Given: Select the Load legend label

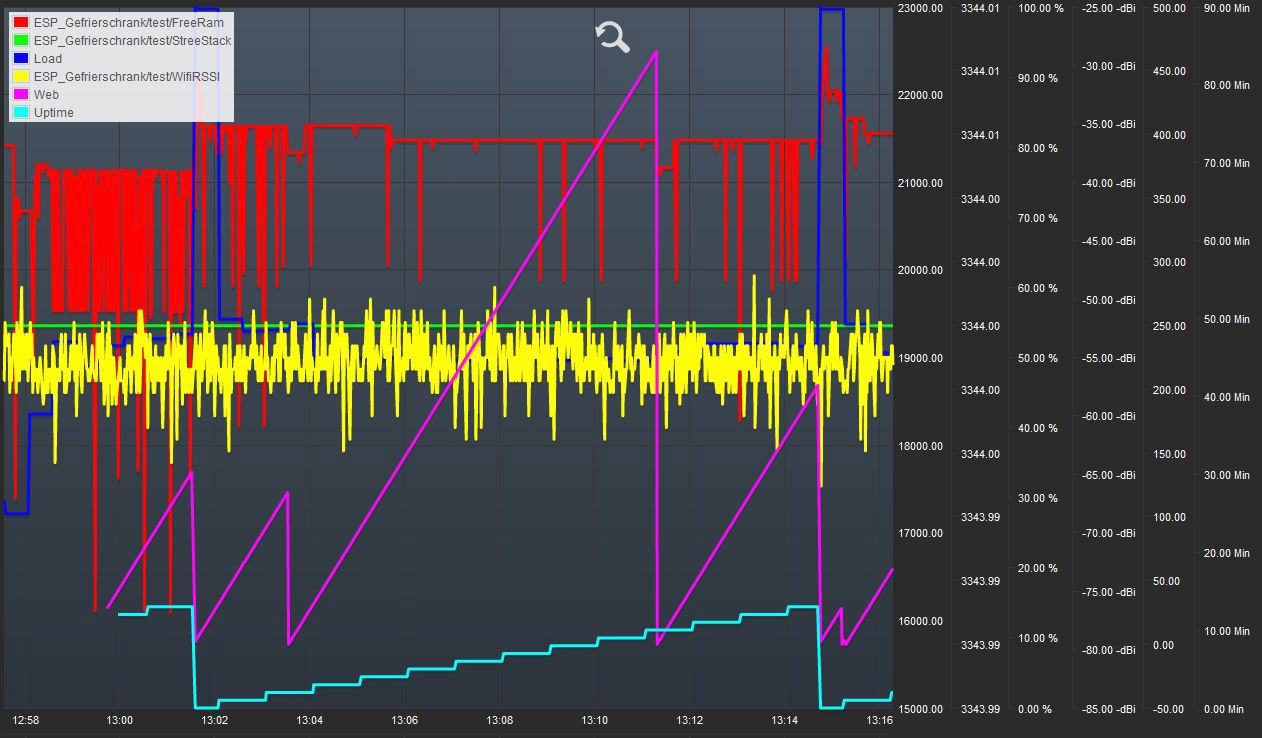Looking at the screenshot, I should point(48,58).
